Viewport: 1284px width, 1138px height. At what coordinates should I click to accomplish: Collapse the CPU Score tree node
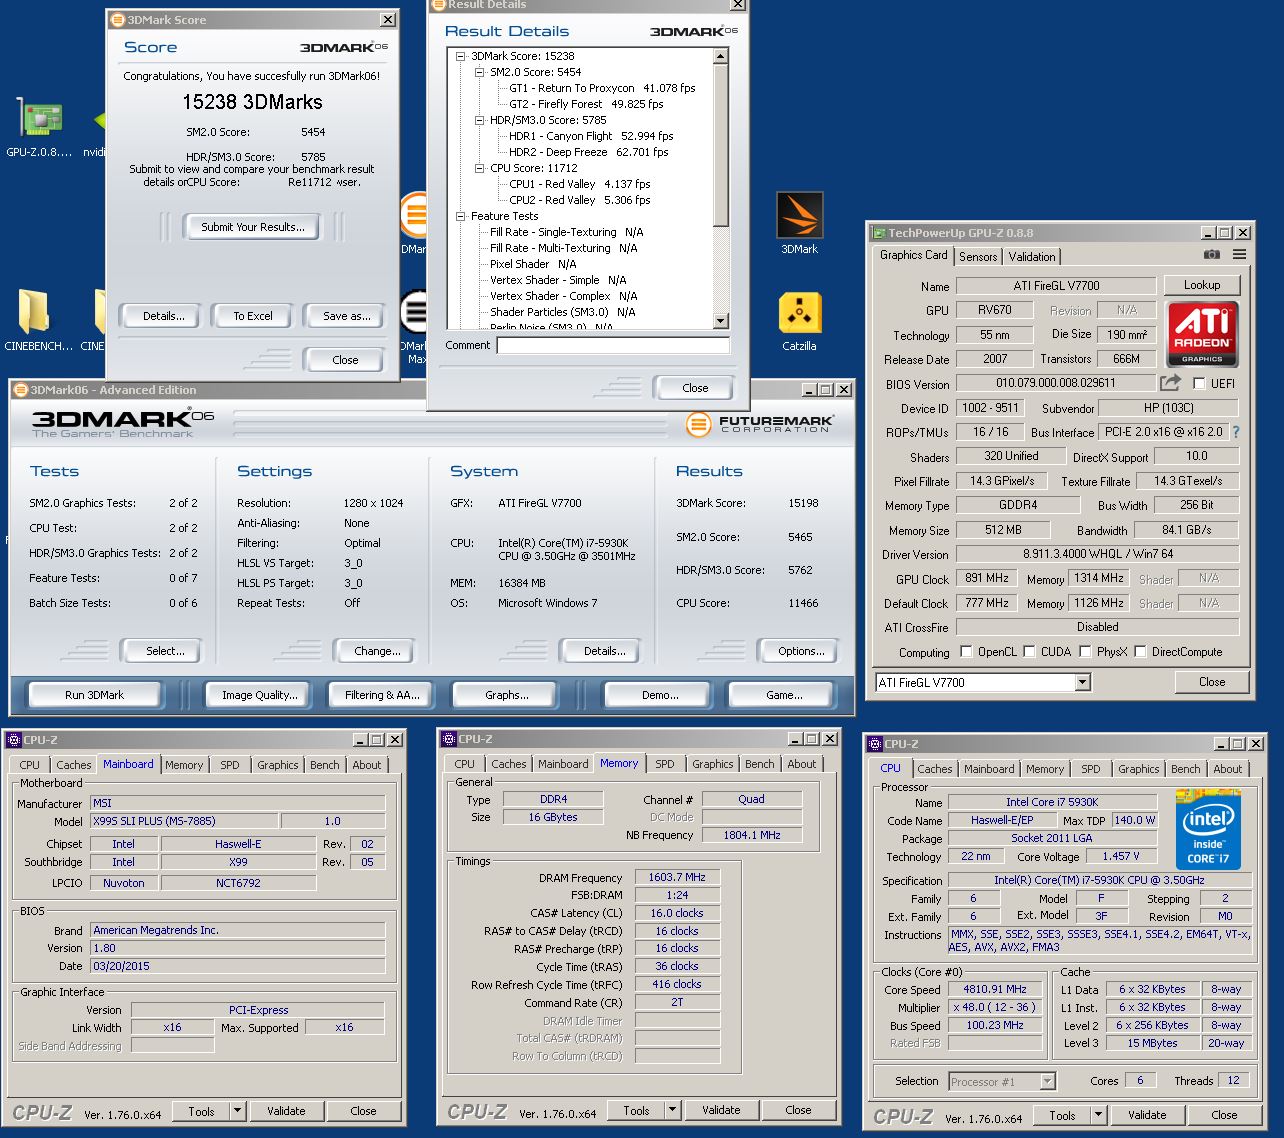pos(480,168)
